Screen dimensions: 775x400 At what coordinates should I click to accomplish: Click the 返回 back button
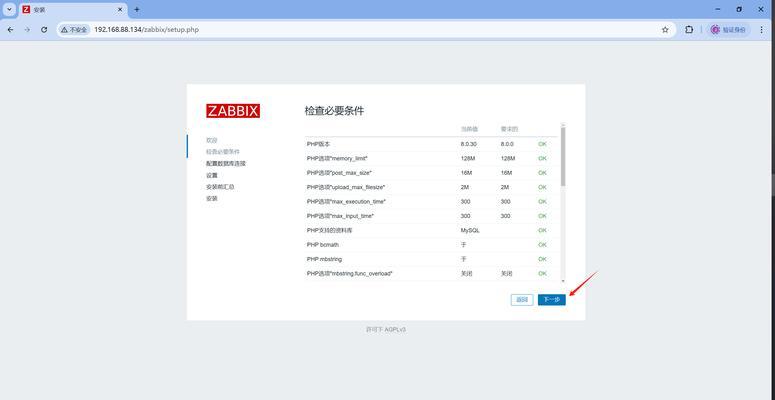click(x=522, y=300)
